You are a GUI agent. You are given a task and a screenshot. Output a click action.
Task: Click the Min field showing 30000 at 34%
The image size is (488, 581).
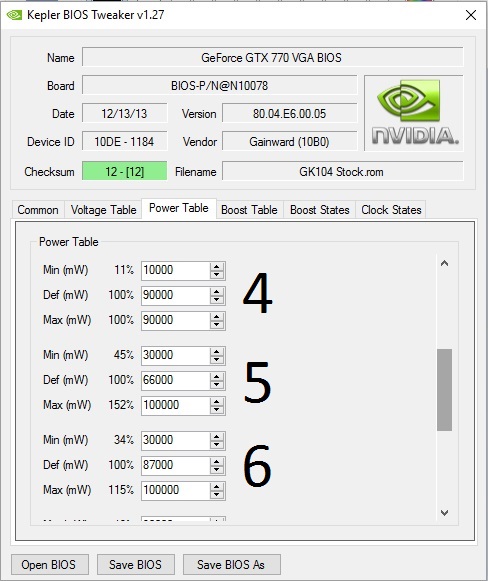coord(176,440)
